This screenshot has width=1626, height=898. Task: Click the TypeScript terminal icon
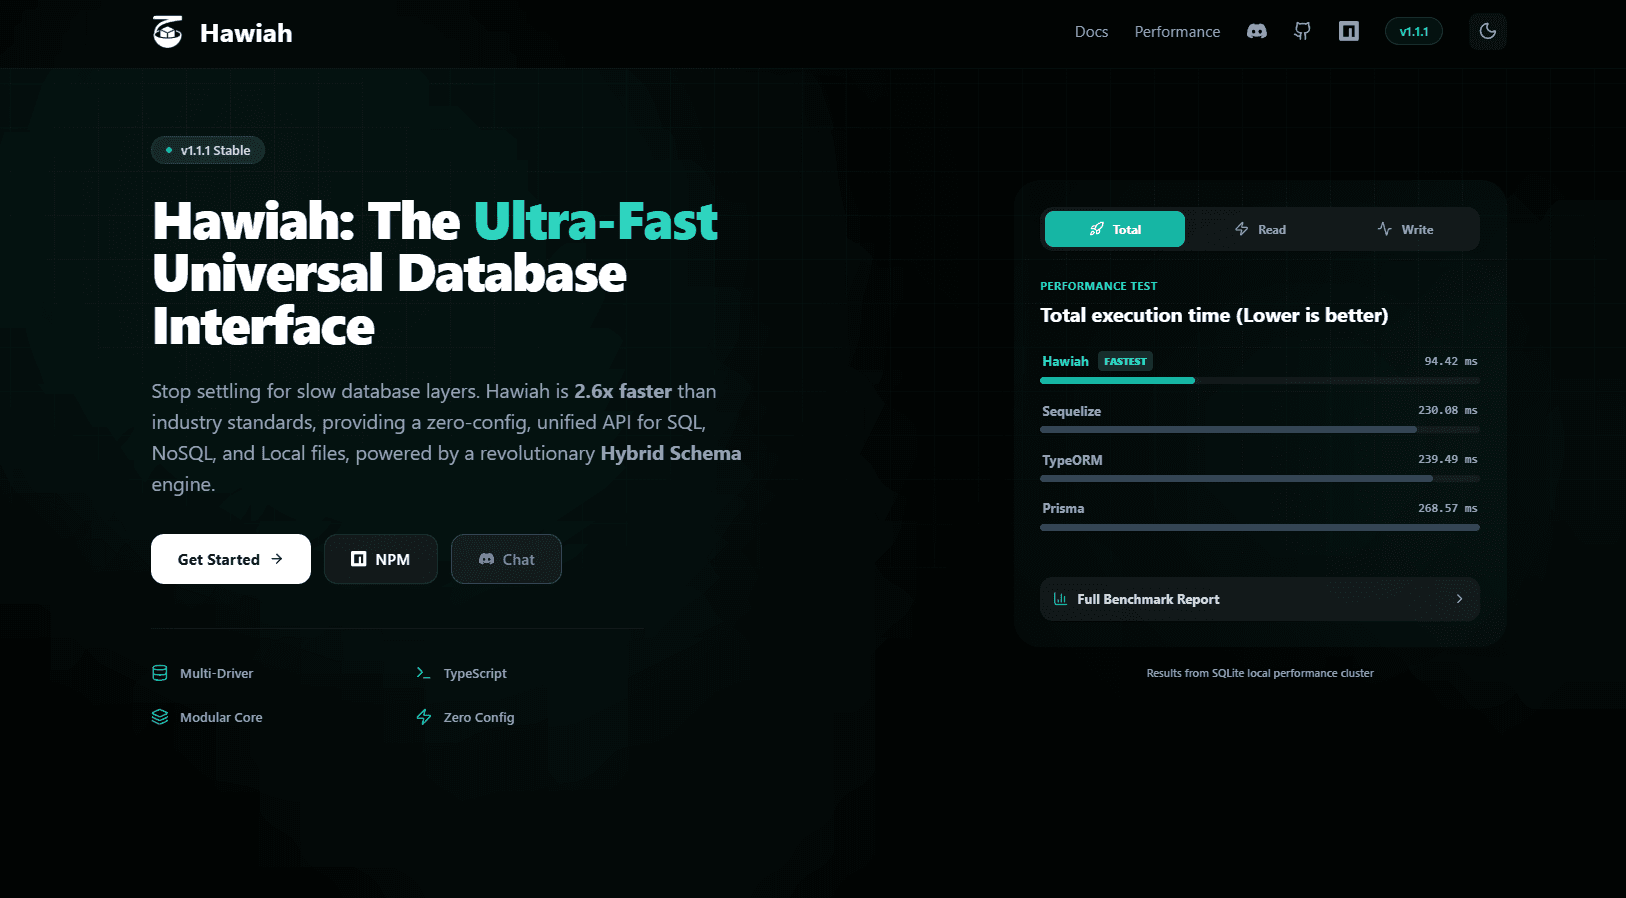(x=424, y=673)
